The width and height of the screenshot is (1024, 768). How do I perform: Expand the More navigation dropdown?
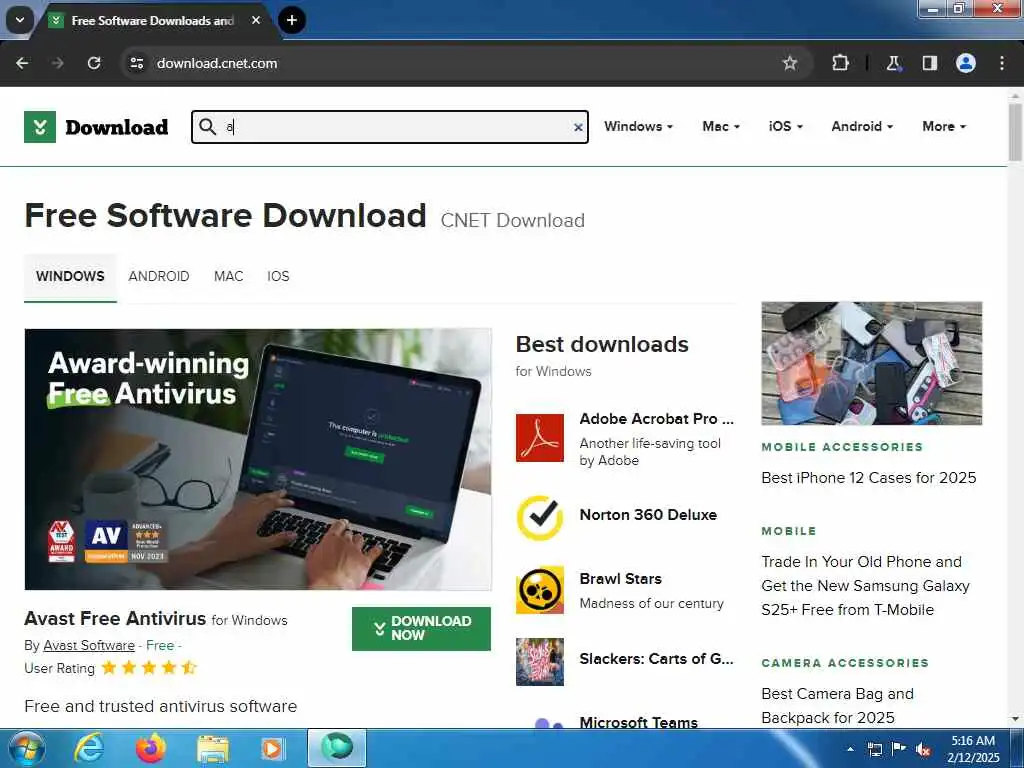(x=944, y=127)
